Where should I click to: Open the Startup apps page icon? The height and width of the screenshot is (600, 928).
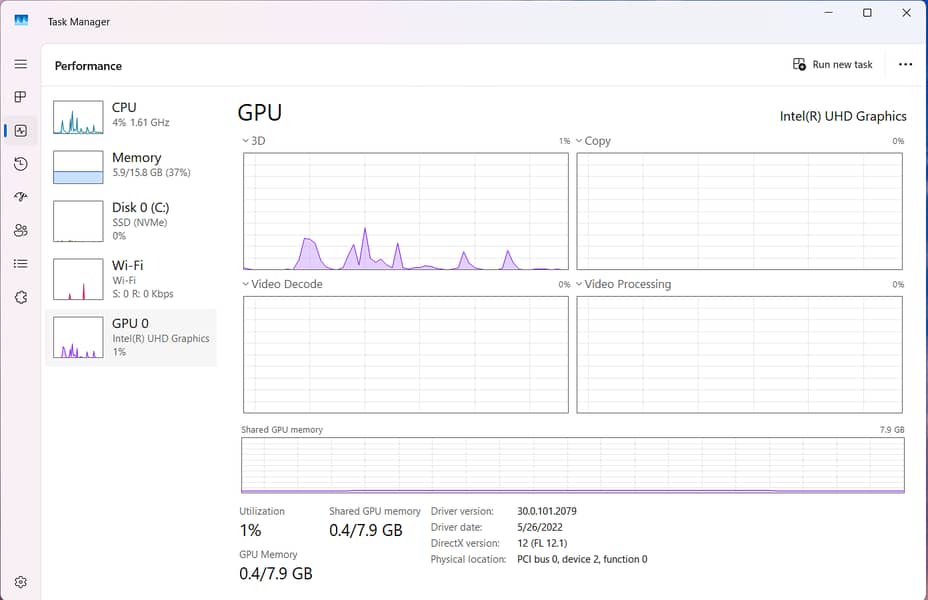click(x=20, y=197)
